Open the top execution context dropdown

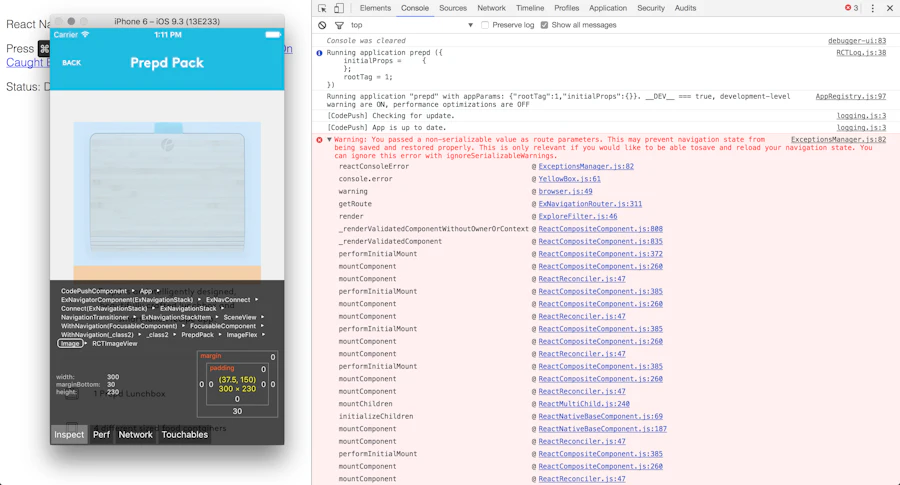pyautogui.click(x=412, y=25)
